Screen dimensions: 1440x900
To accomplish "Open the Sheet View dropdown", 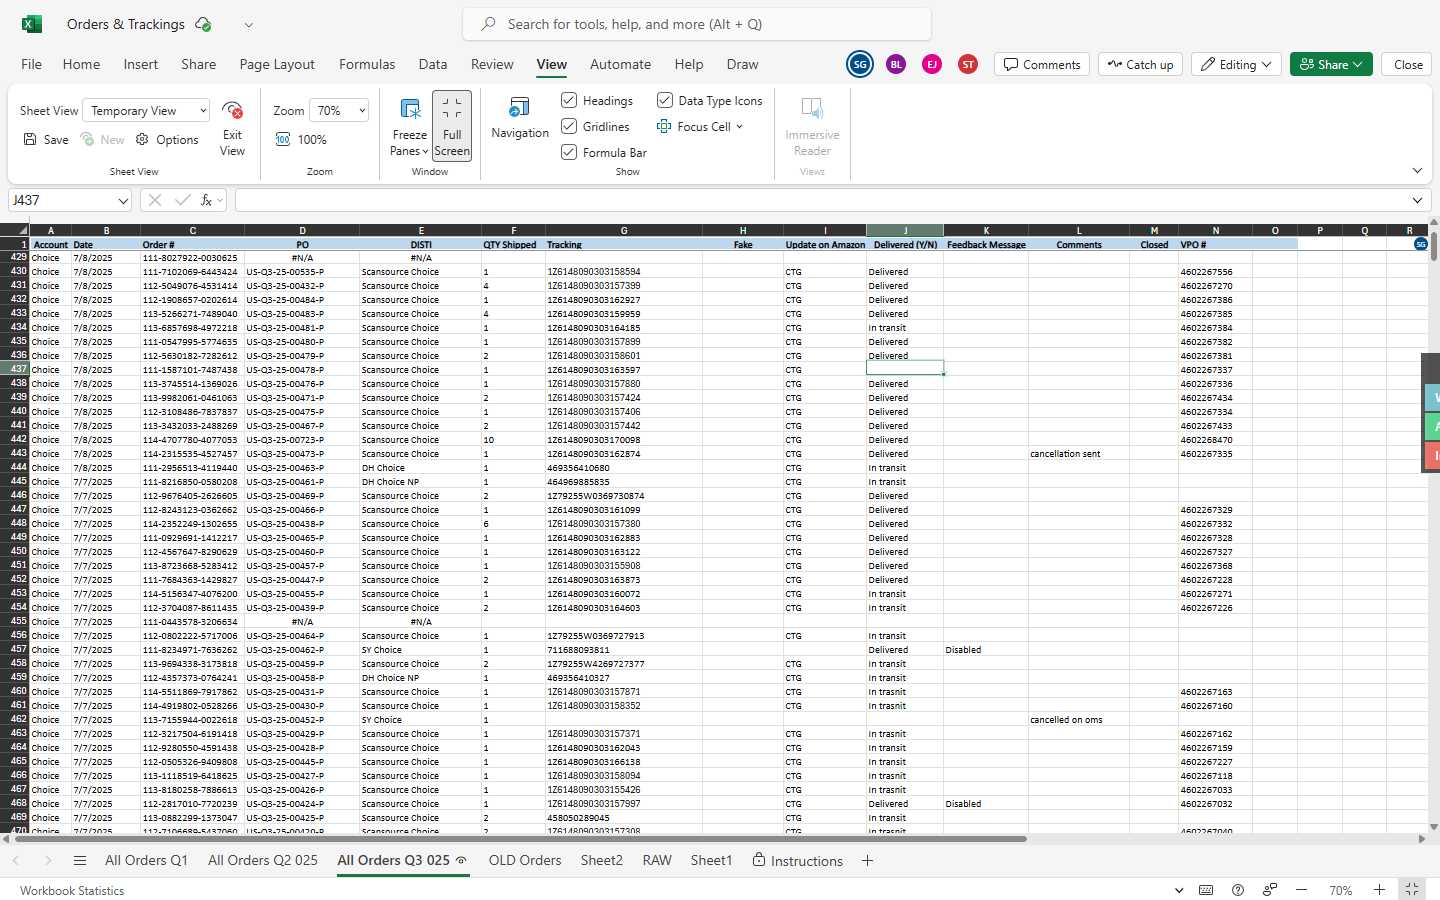I will 146,111.
